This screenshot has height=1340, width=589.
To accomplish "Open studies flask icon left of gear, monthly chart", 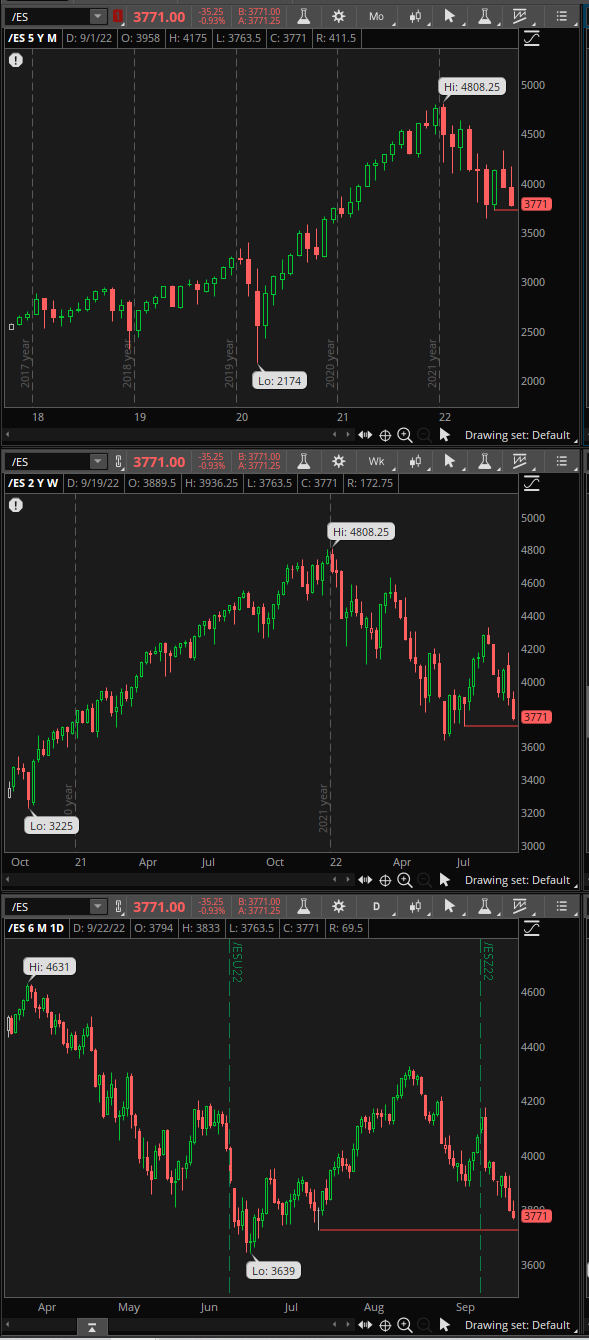I will tap(306, 16).
